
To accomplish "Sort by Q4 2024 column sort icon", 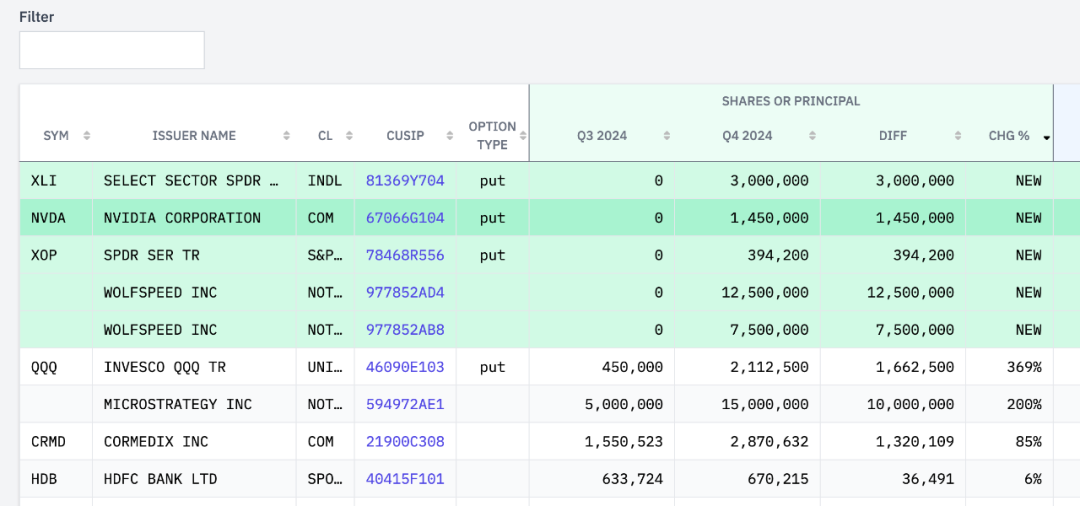I will tap(813, 136).
